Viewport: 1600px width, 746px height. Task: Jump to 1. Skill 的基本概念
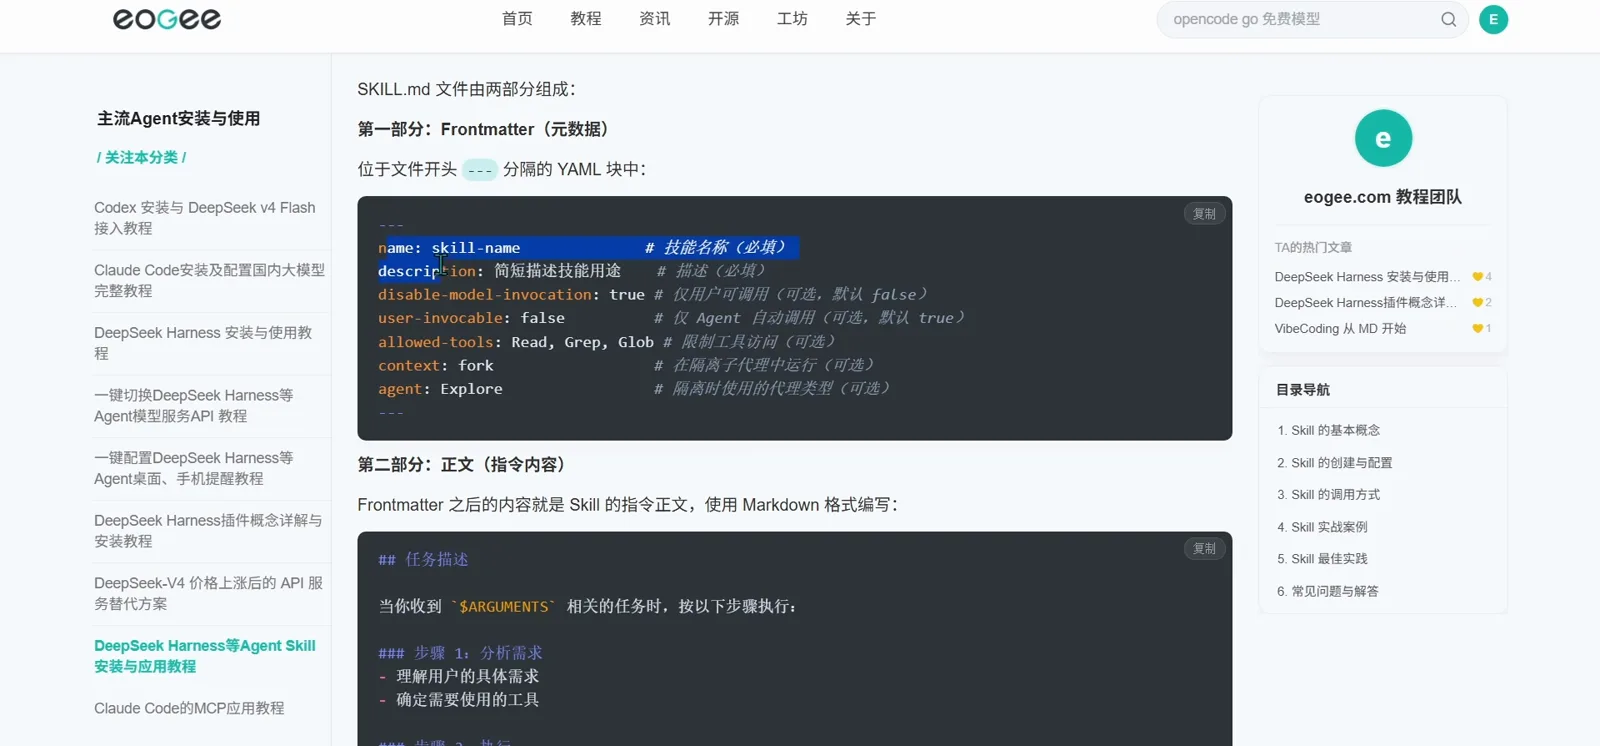(1328, 431)
